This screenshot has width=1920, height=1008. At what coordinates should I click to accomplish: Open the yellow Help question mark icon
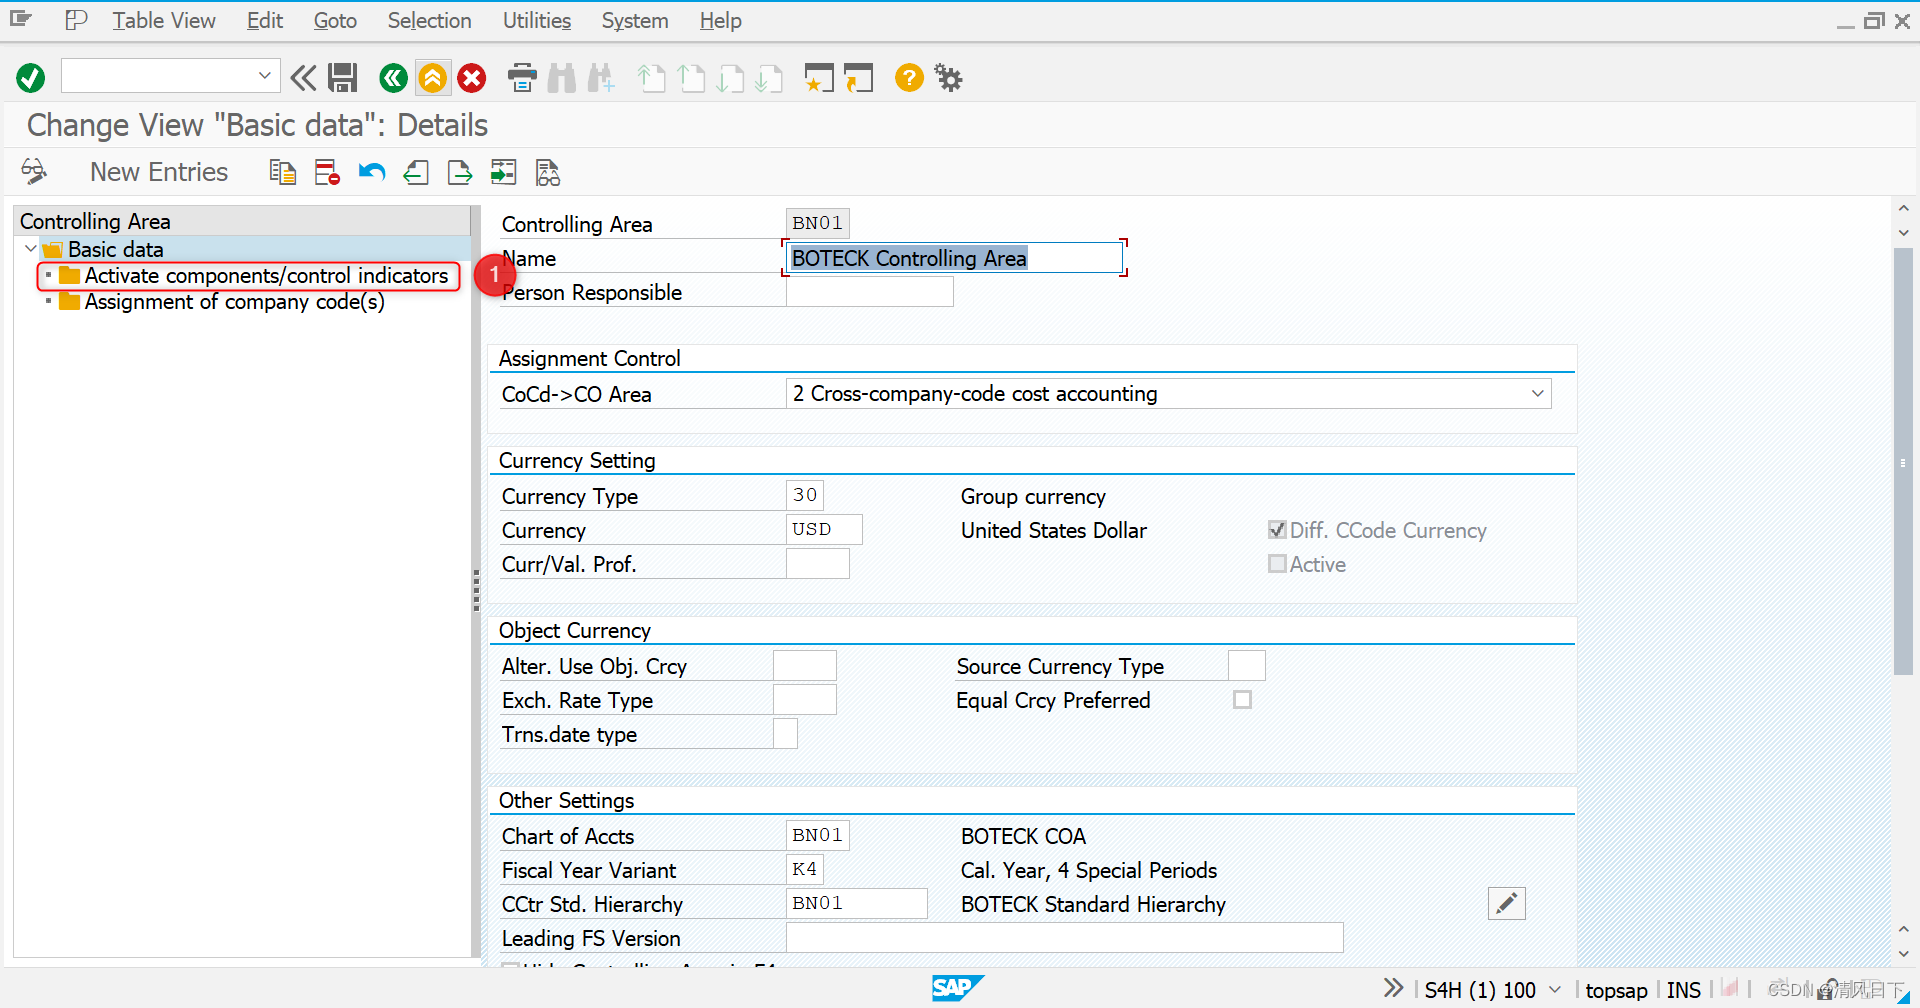point(909,77)
